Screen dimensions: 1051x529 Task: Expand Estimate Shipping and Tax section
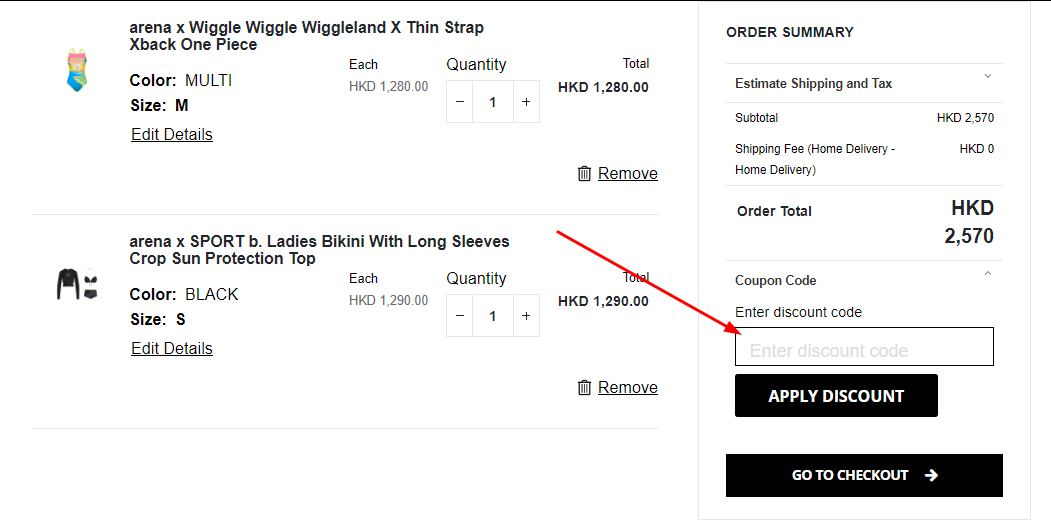coord(864,83)
